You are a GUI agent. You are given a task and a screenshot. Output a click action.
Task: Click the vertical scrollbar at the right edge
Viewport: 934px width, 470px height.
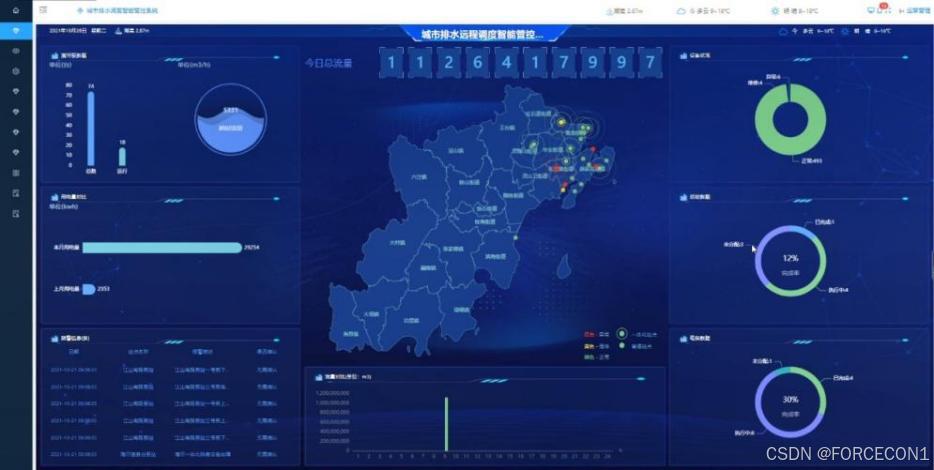932,265
